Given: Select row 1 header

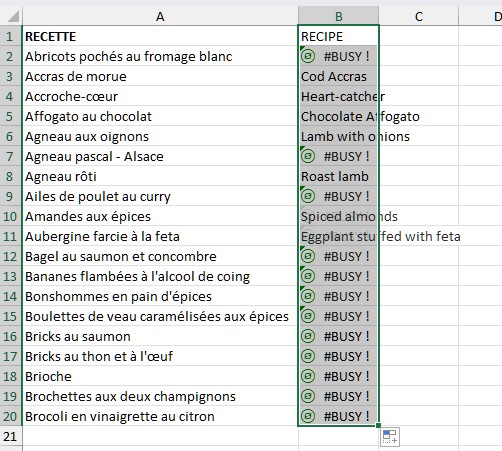Looking at the screenshot, I should coord(11,36).
